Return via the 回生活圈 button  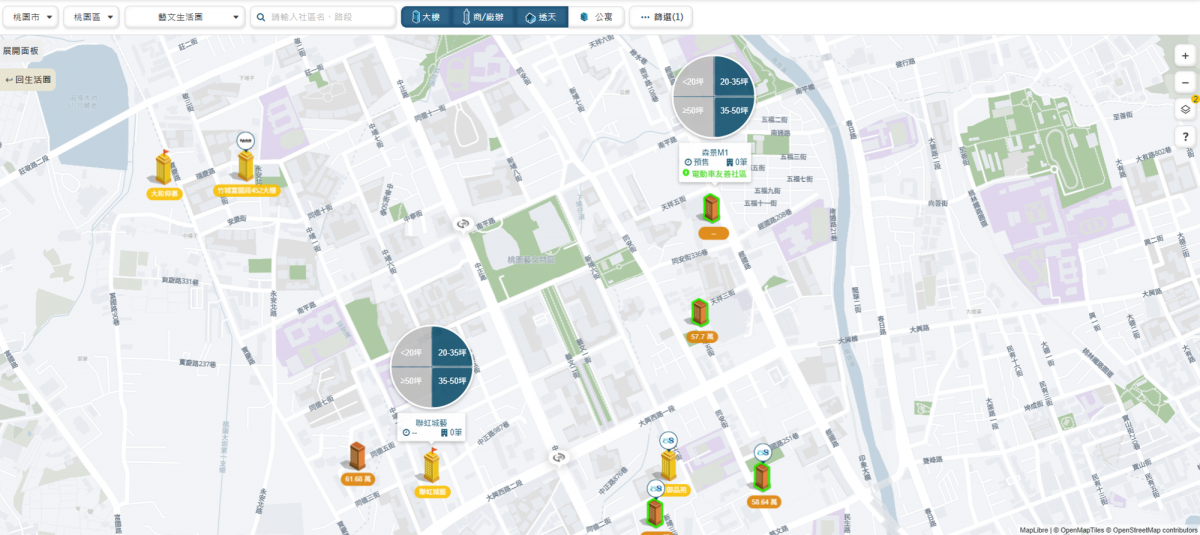coord(28,79)
